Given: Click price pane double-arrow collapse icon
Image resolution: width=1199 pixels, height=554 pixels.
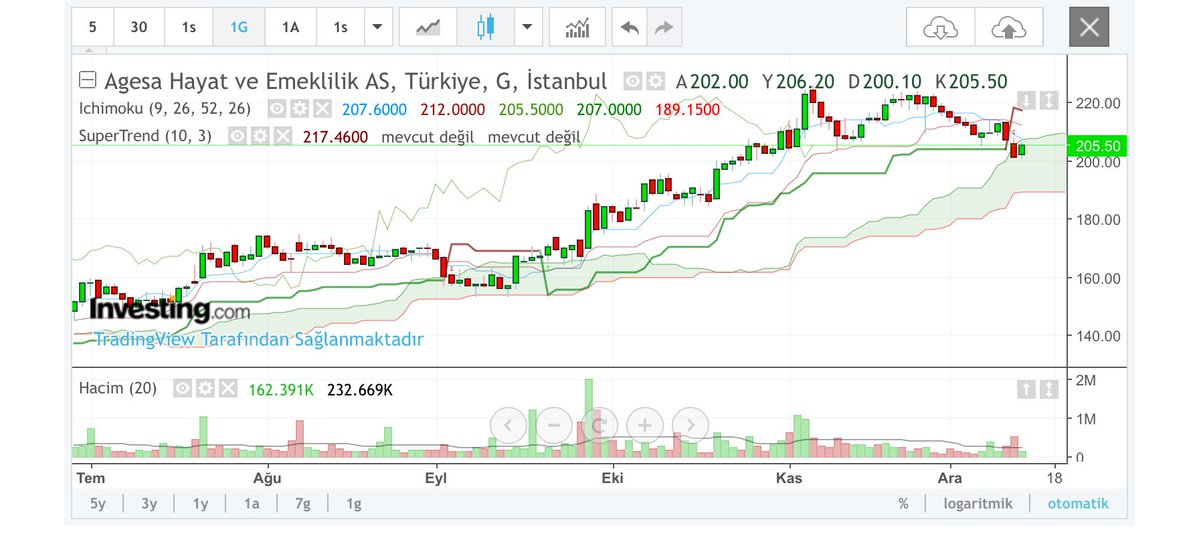Looking at the screenshot, I should 1049,100.
